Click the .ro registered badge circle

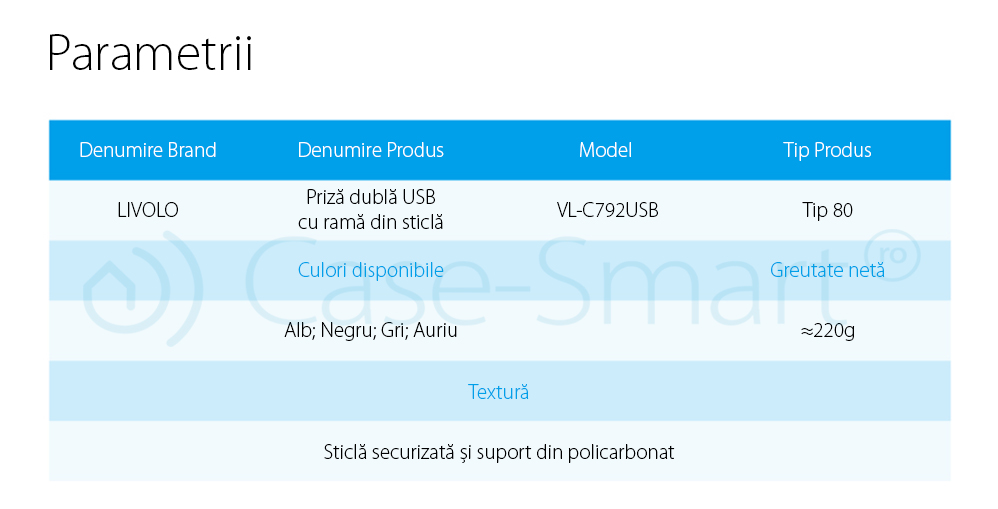(x=885, y=257)
